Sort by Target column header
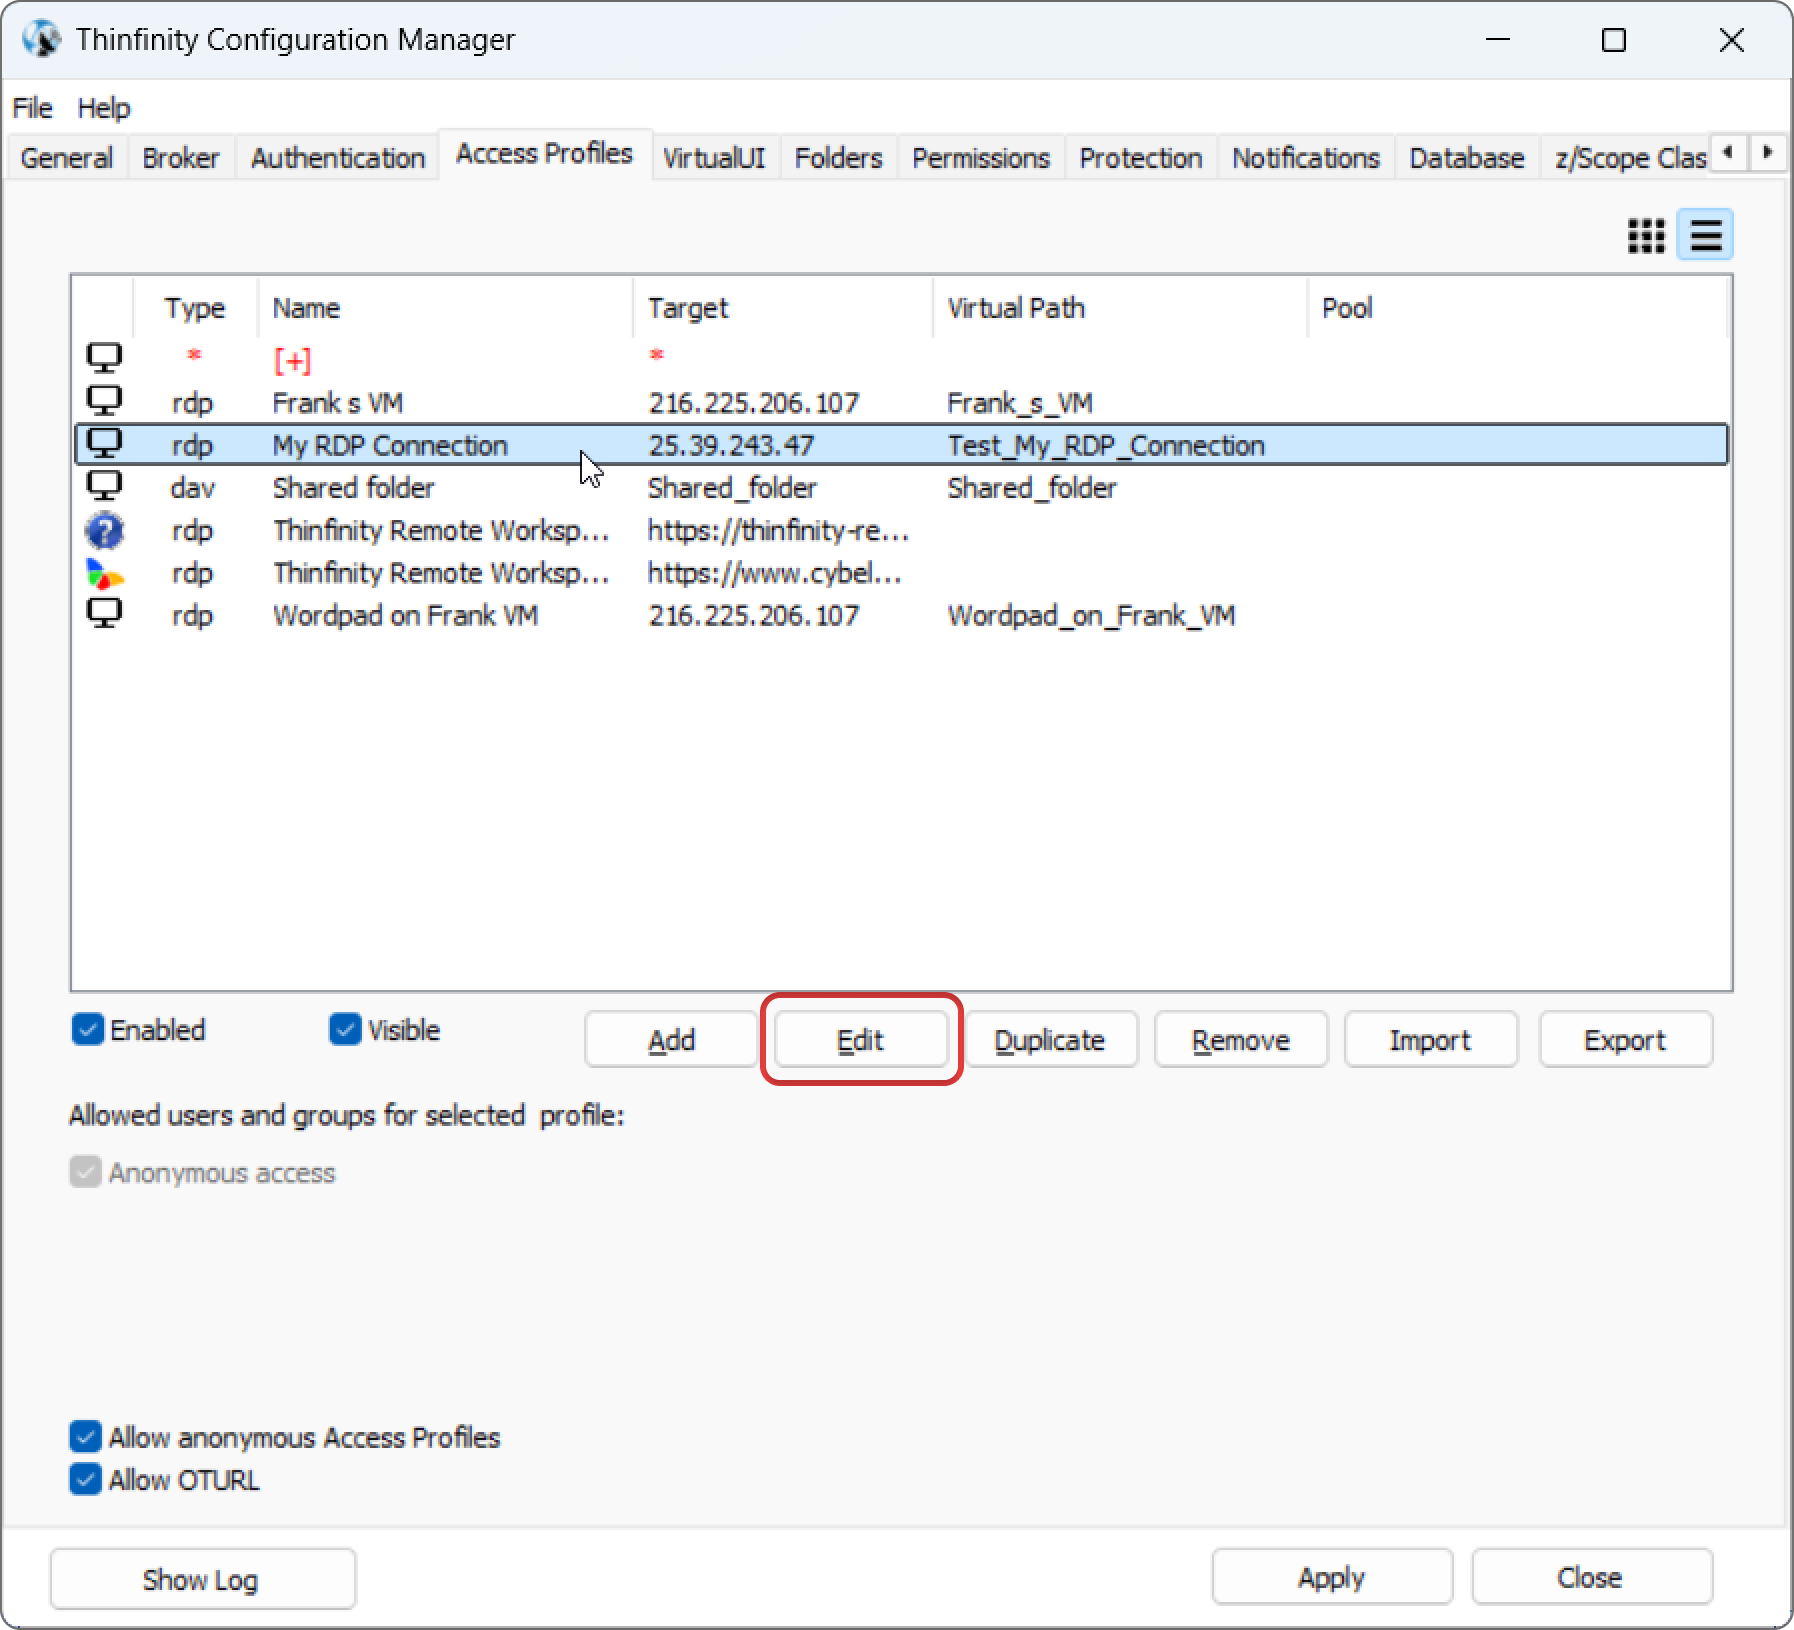Viewport: 1794px width, 1630px height. [783, 308]
